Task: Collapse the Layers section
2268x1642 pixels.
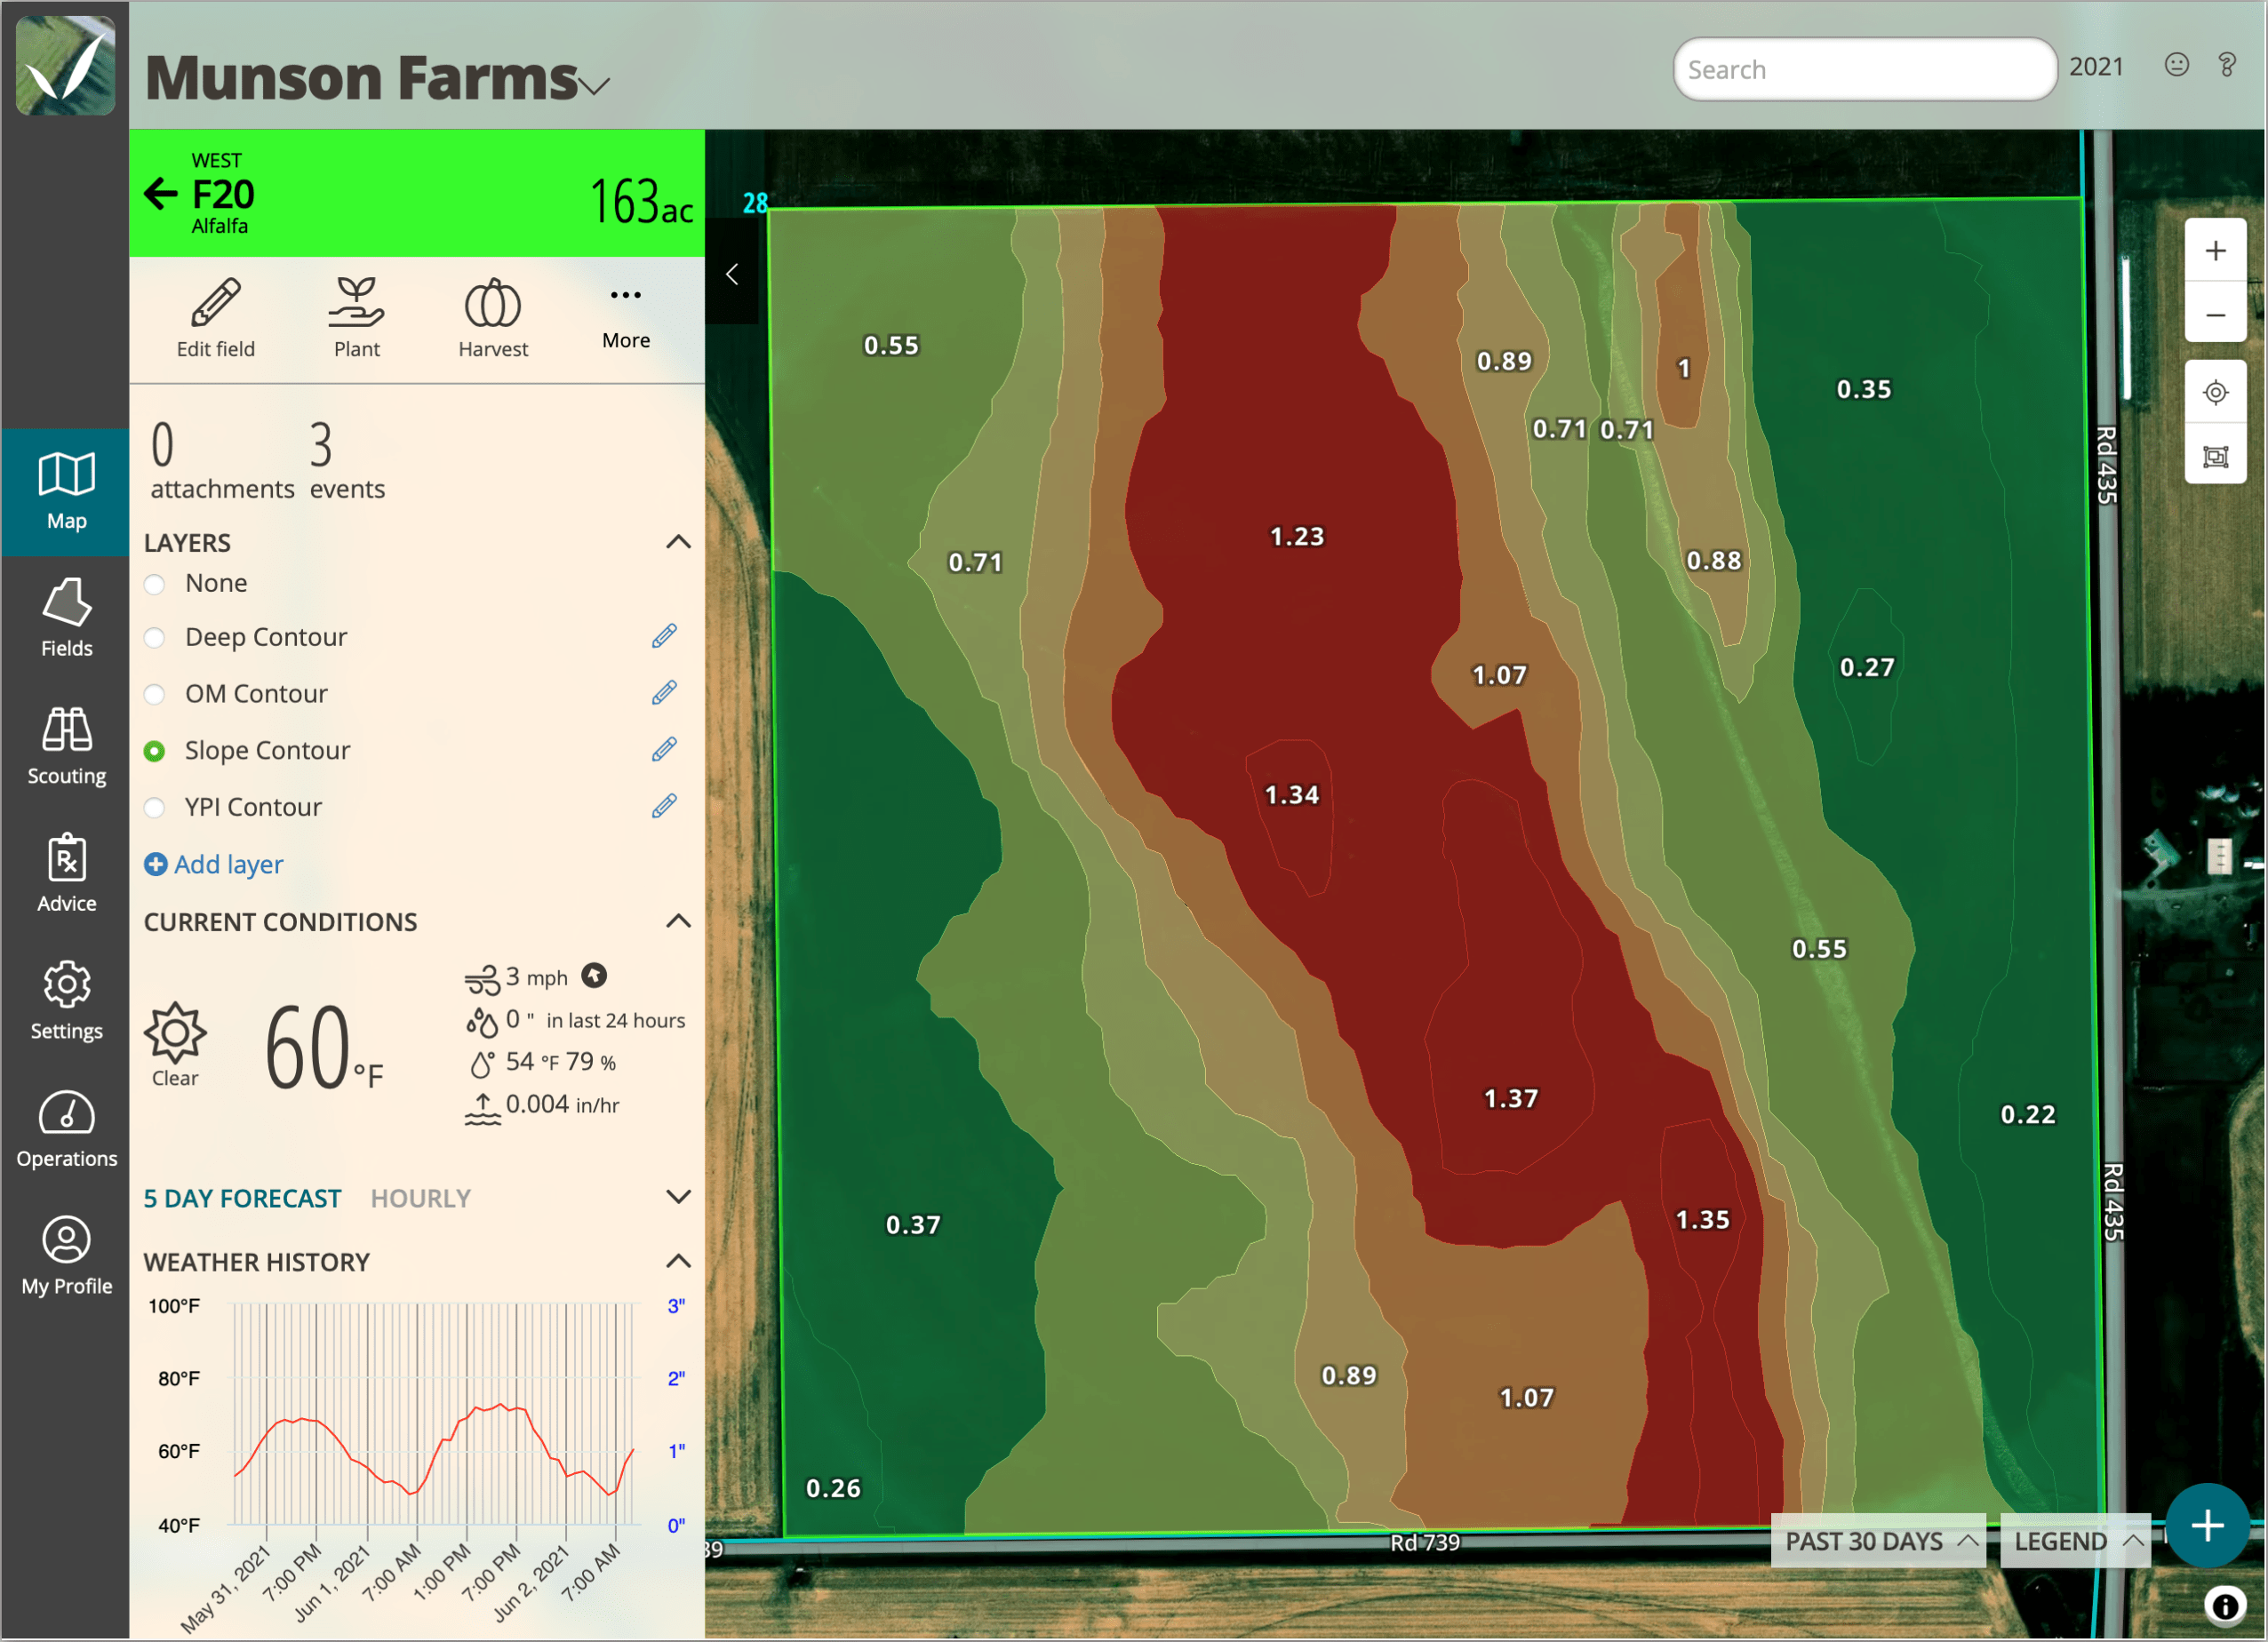Action: (678, 542)
